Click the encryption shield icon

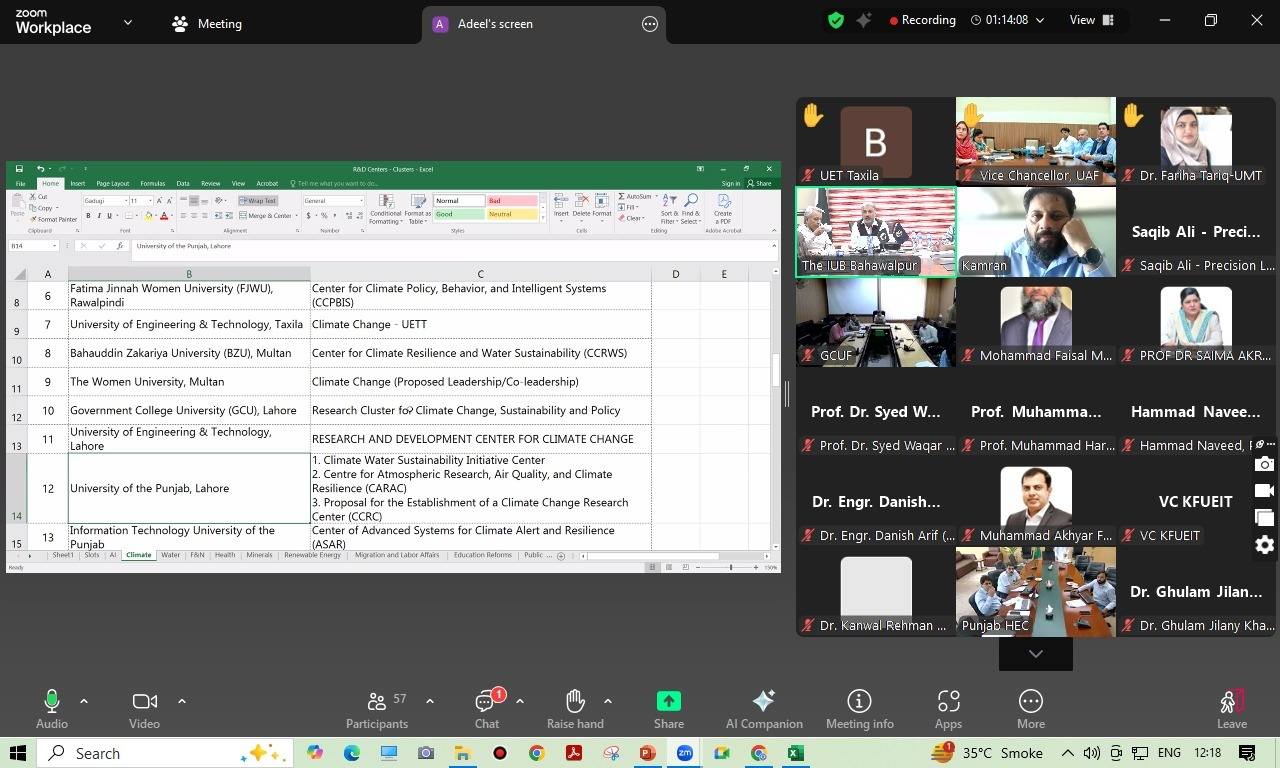tap(836, 20)
